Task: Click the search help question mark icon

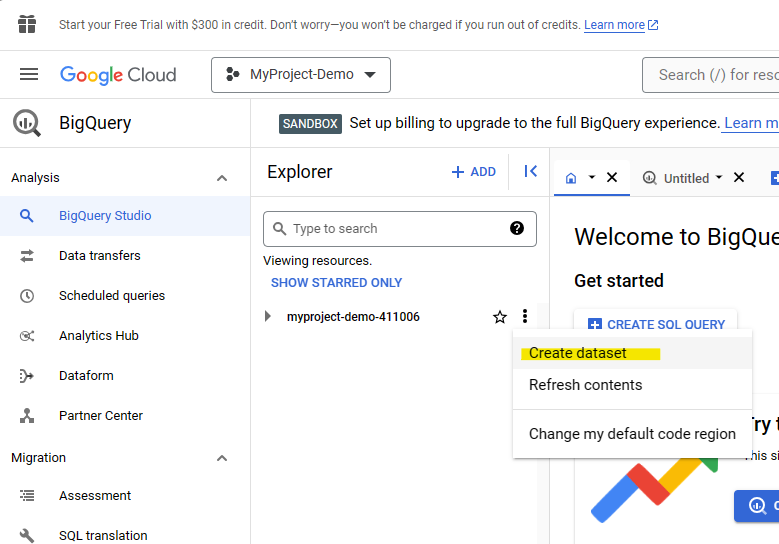Action: point(517,228)
